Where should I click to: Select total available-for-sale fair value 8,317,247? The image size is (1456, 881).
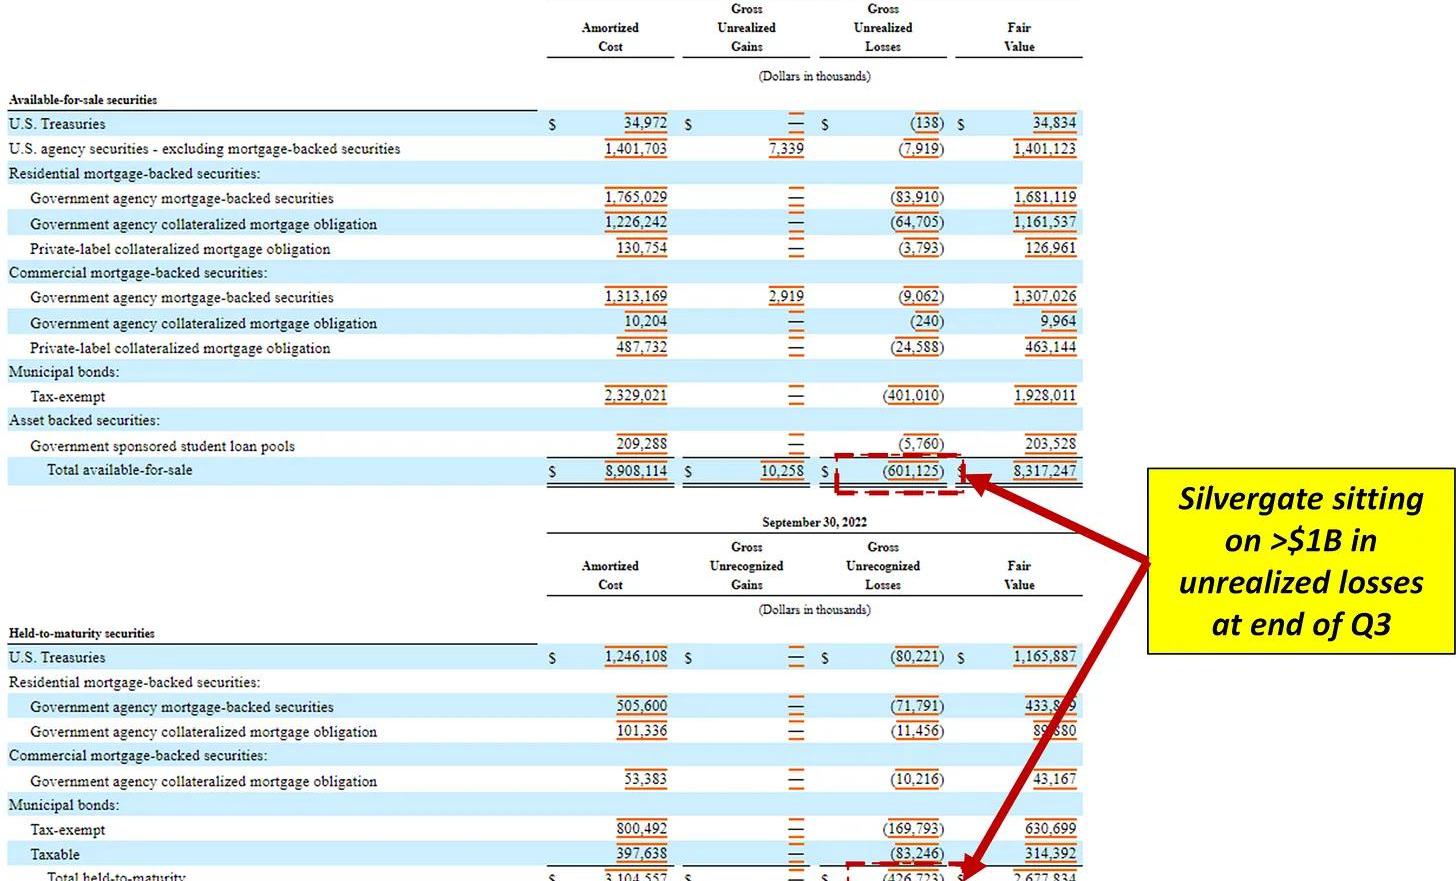click(x=1044, y=471)
